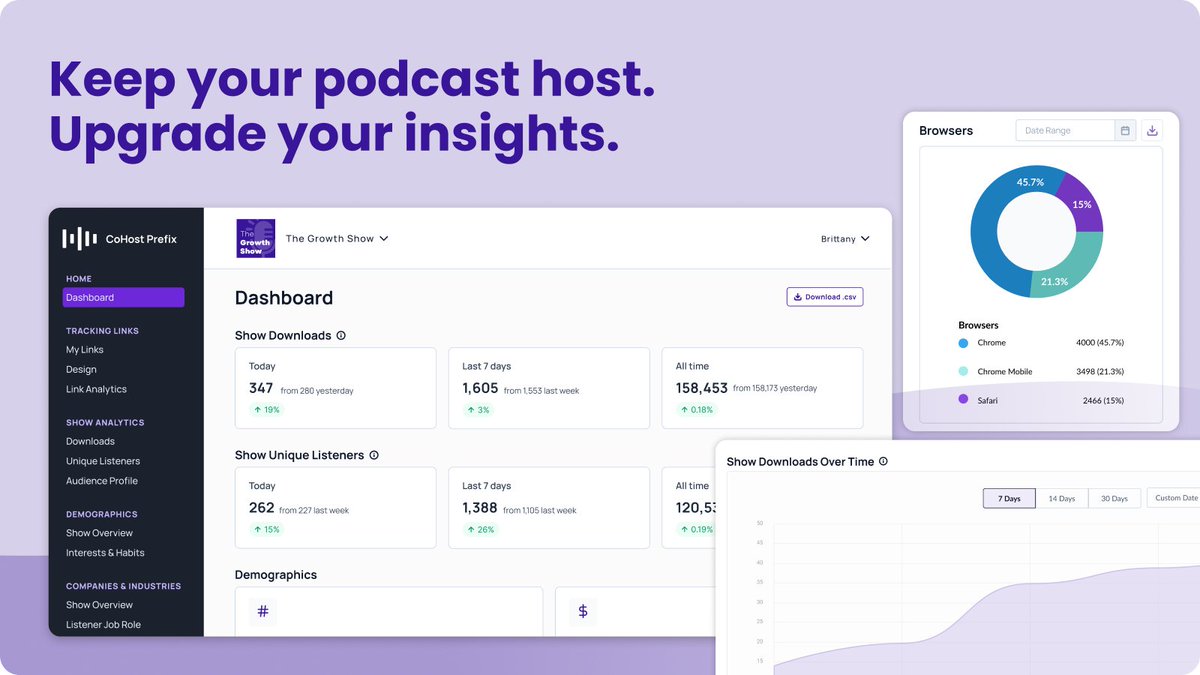Click the download icon in Browsers panel
This screenshot has width=1200, height=675.
1152,131
